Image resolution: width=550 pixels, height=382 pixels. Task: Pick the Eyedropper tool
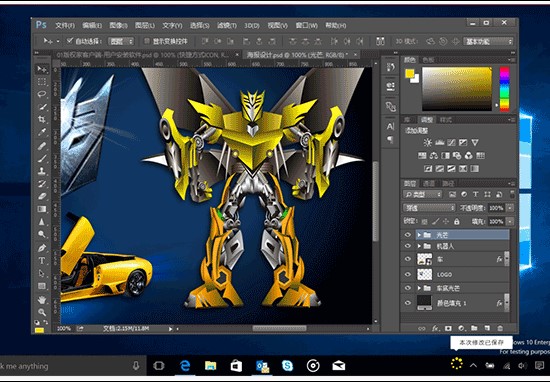(42, 132)
